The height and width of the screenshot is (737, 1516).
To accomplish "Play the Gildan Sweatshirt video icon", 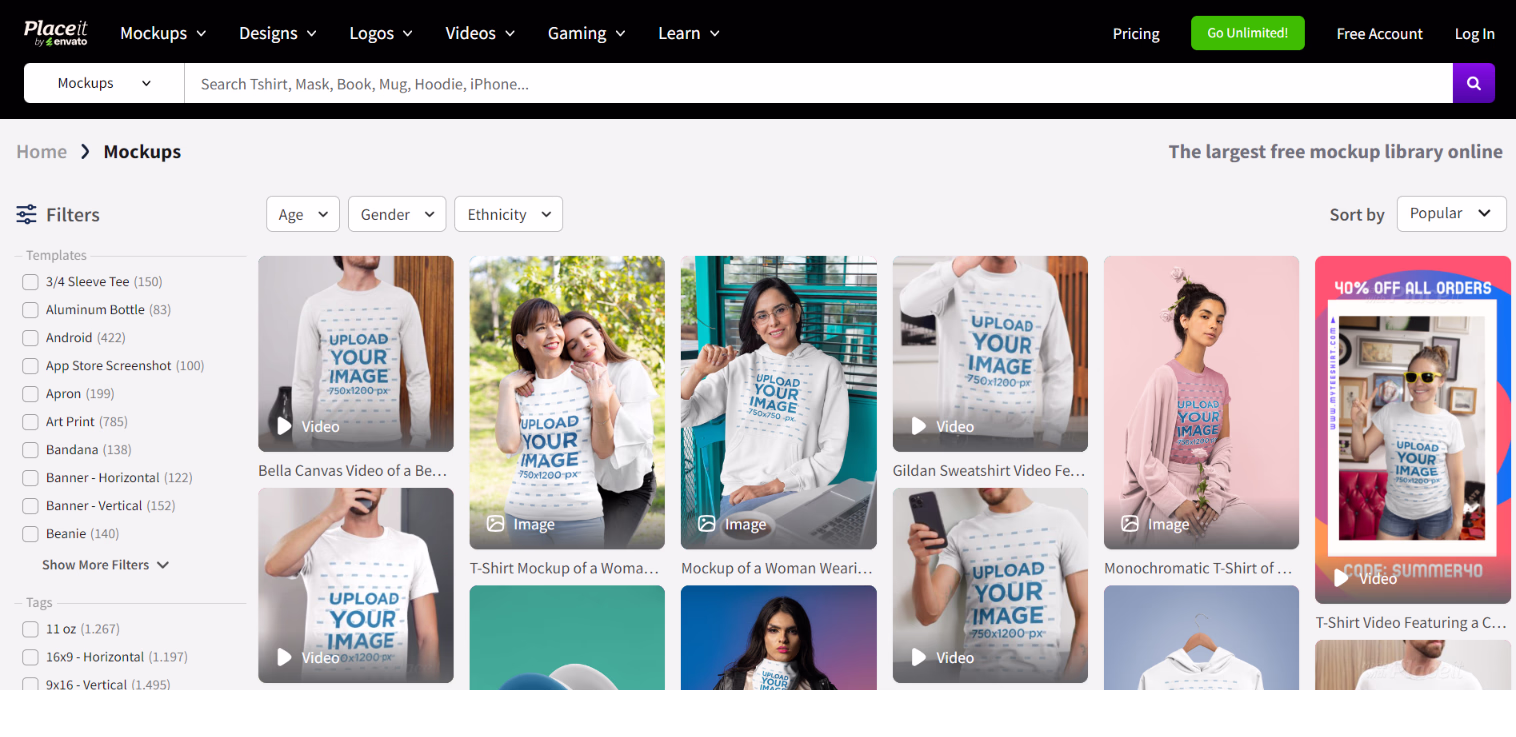I will 919,426.
